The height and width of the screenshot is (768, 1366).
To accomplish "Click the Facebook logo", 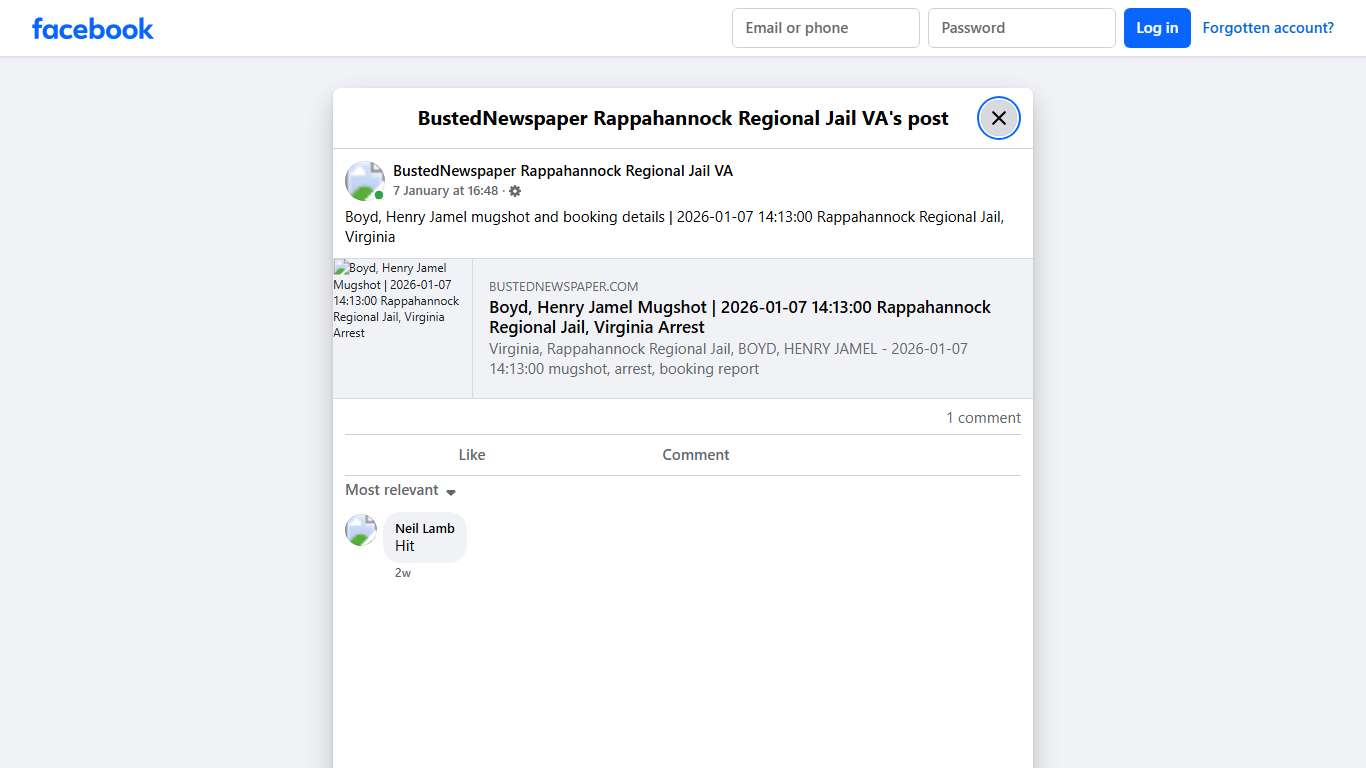I will (92, 29).
